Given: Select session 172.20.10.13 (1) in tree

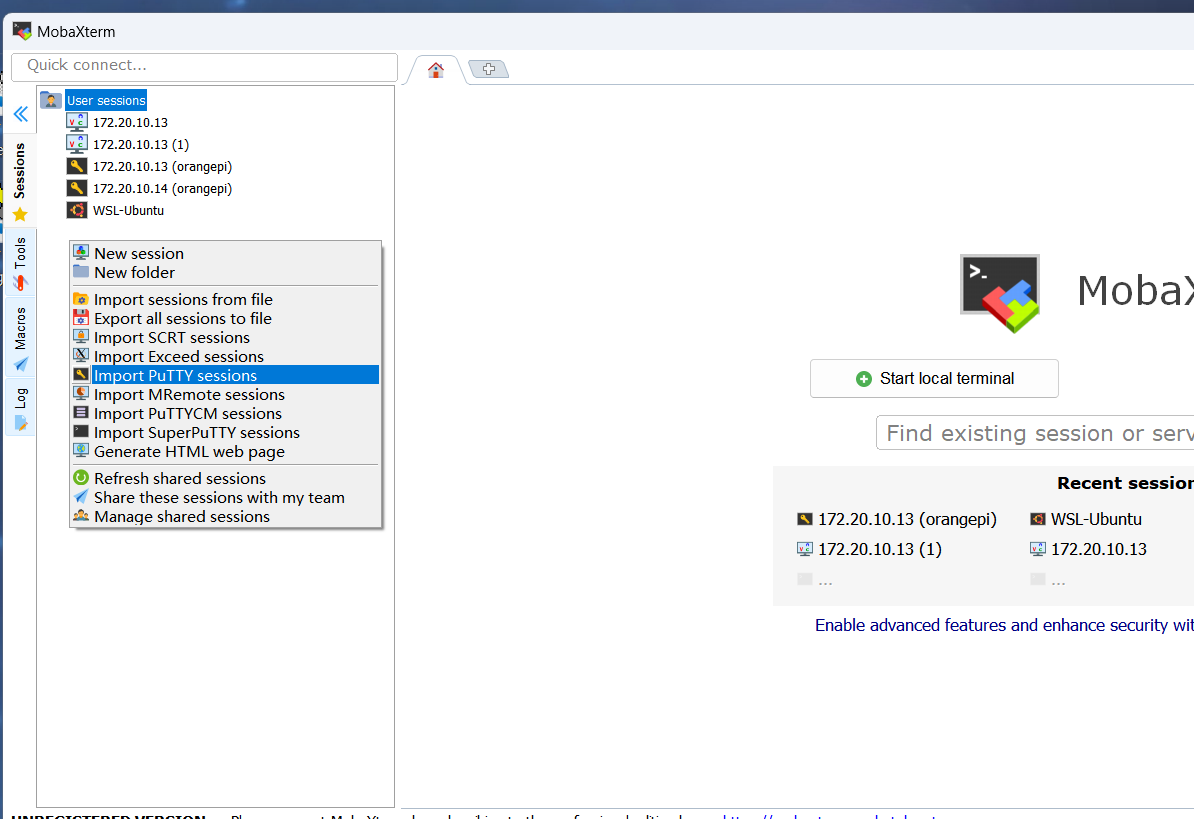Looking at the screenshot, I should [141, 145].
